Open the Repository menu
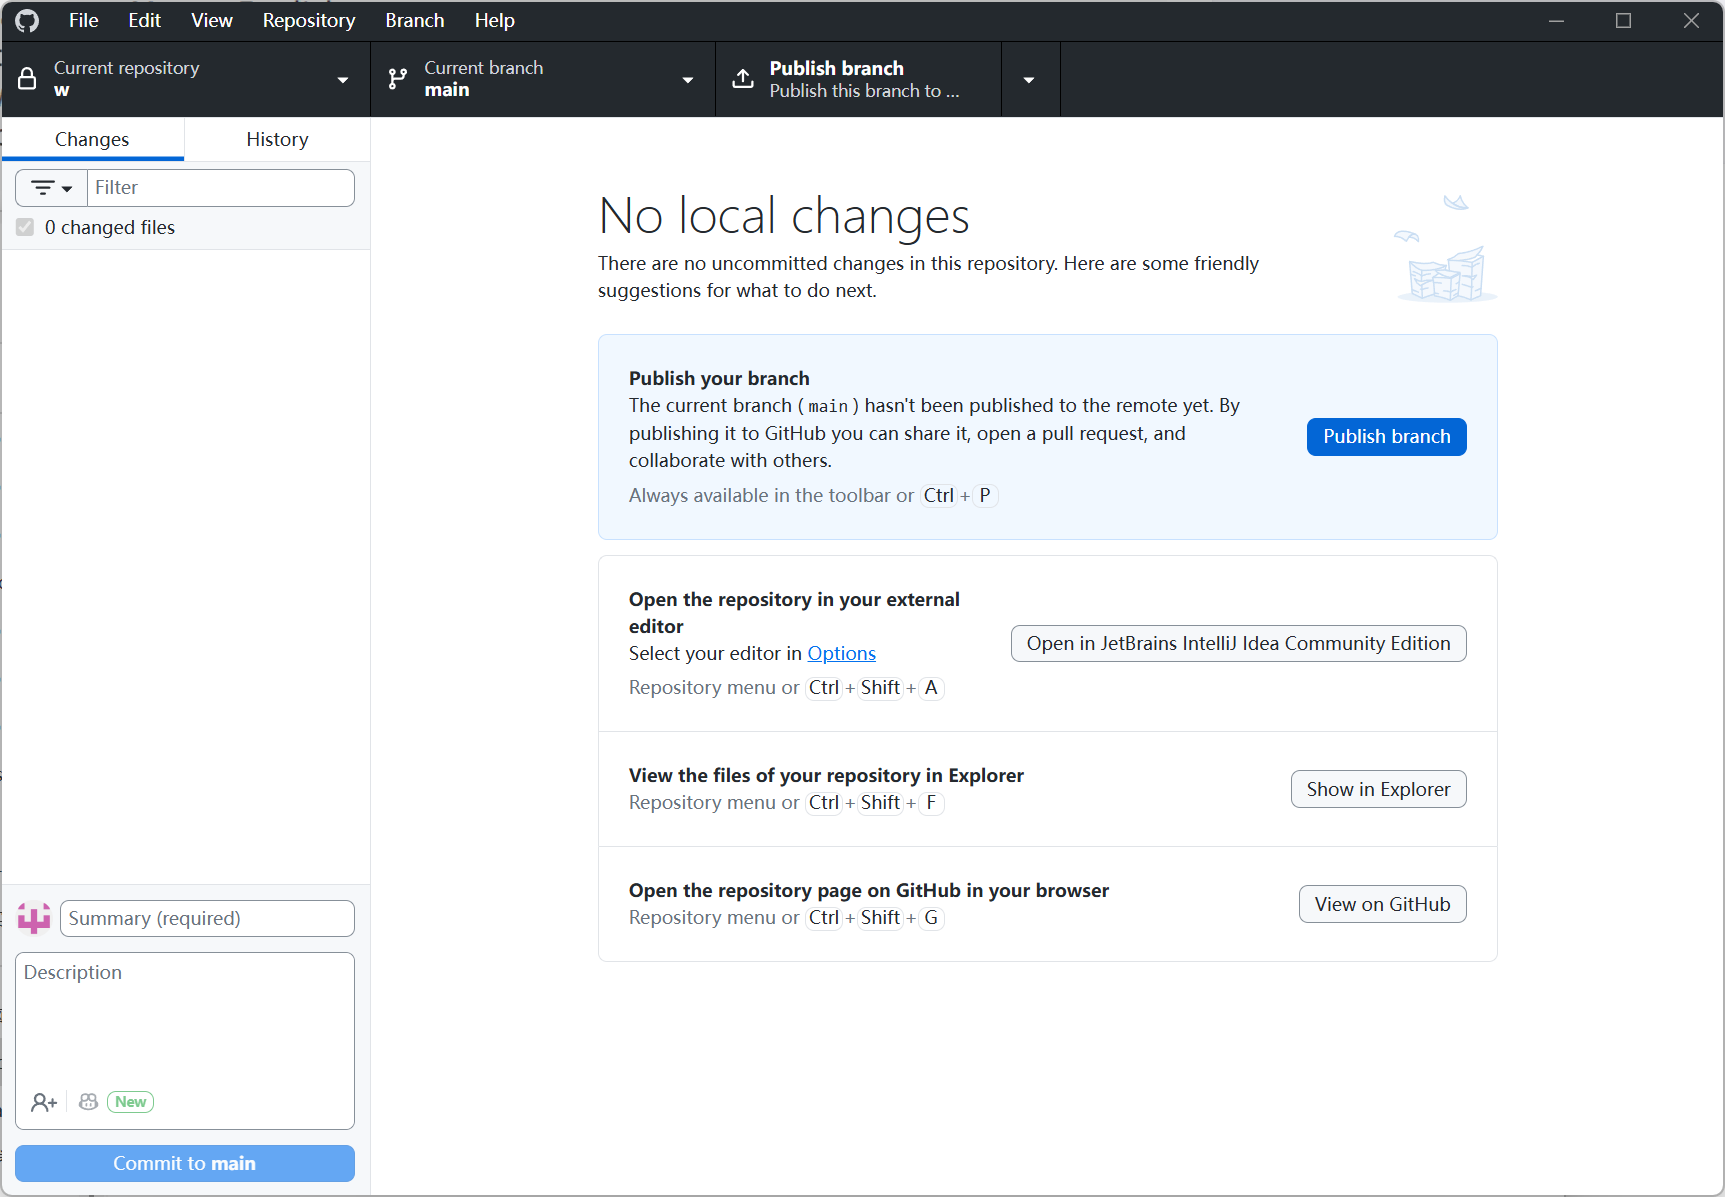1725x1197 pixels. [x=309, y=20]
